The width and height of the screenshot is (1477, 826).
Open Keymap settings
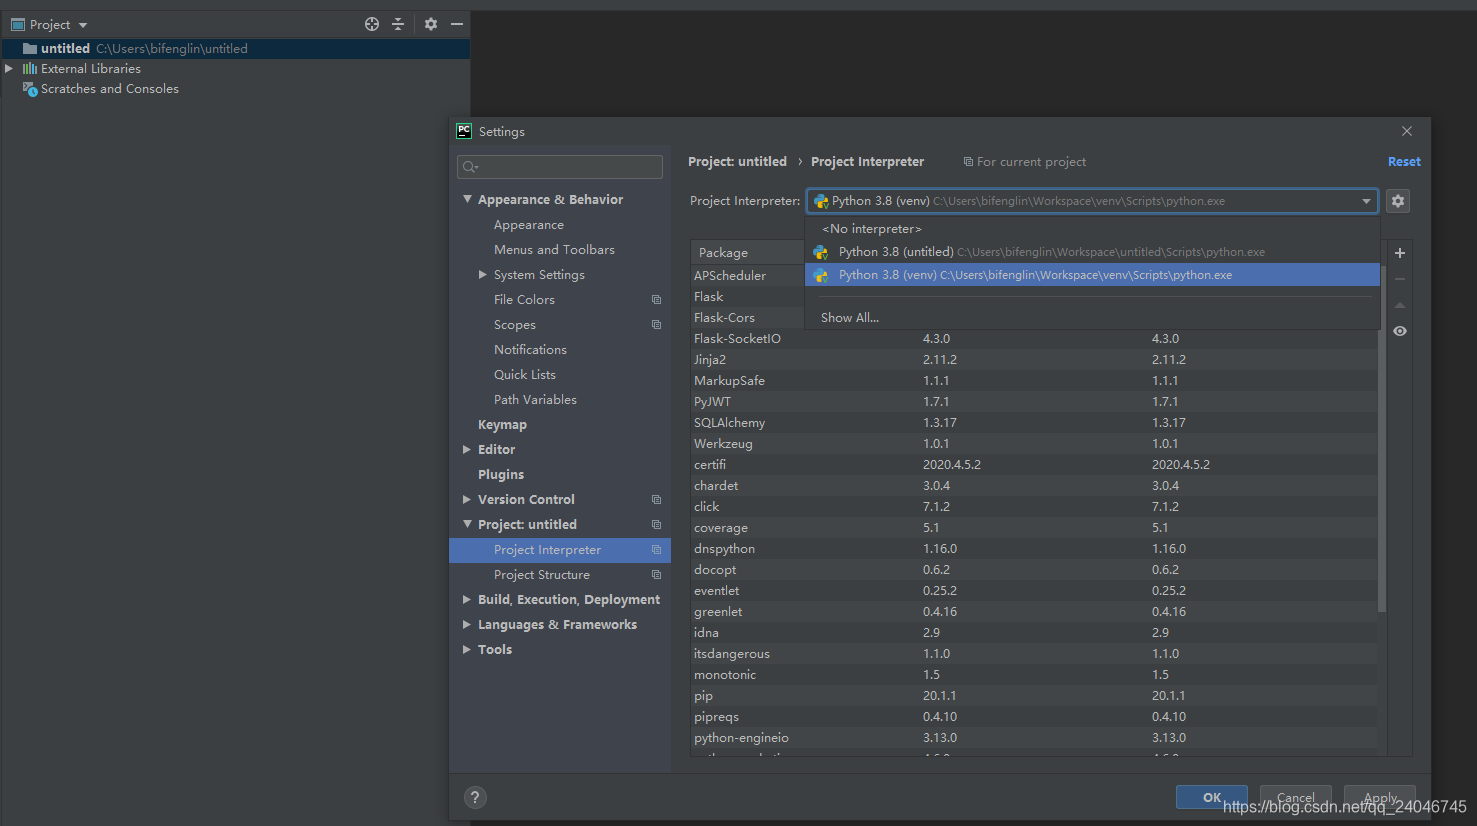(x=502, y=425)
